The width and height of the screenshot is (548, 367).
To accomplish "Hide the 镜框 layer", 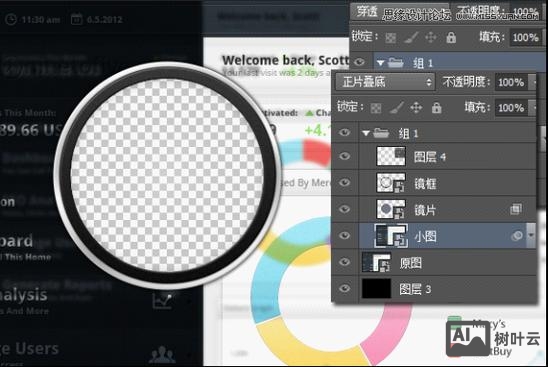I will click(x=345, y=182).
